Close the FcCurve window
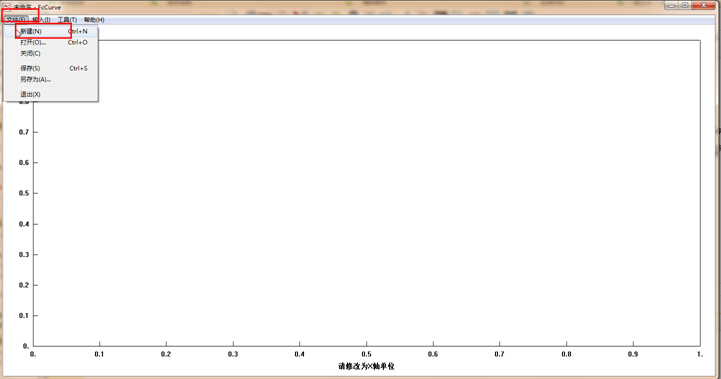 pyautogui.click(x=704, y=5)
